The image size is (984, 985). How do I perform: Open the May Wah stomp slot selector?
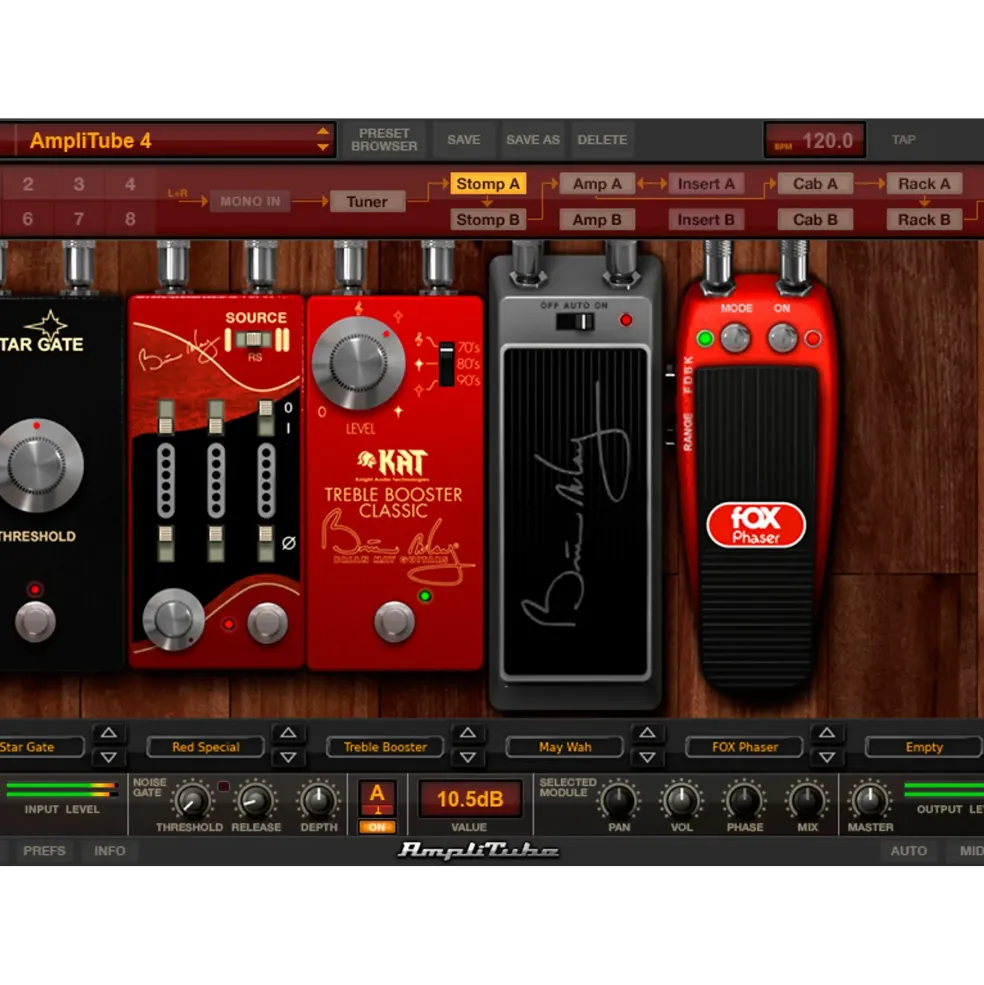[565, 747]
